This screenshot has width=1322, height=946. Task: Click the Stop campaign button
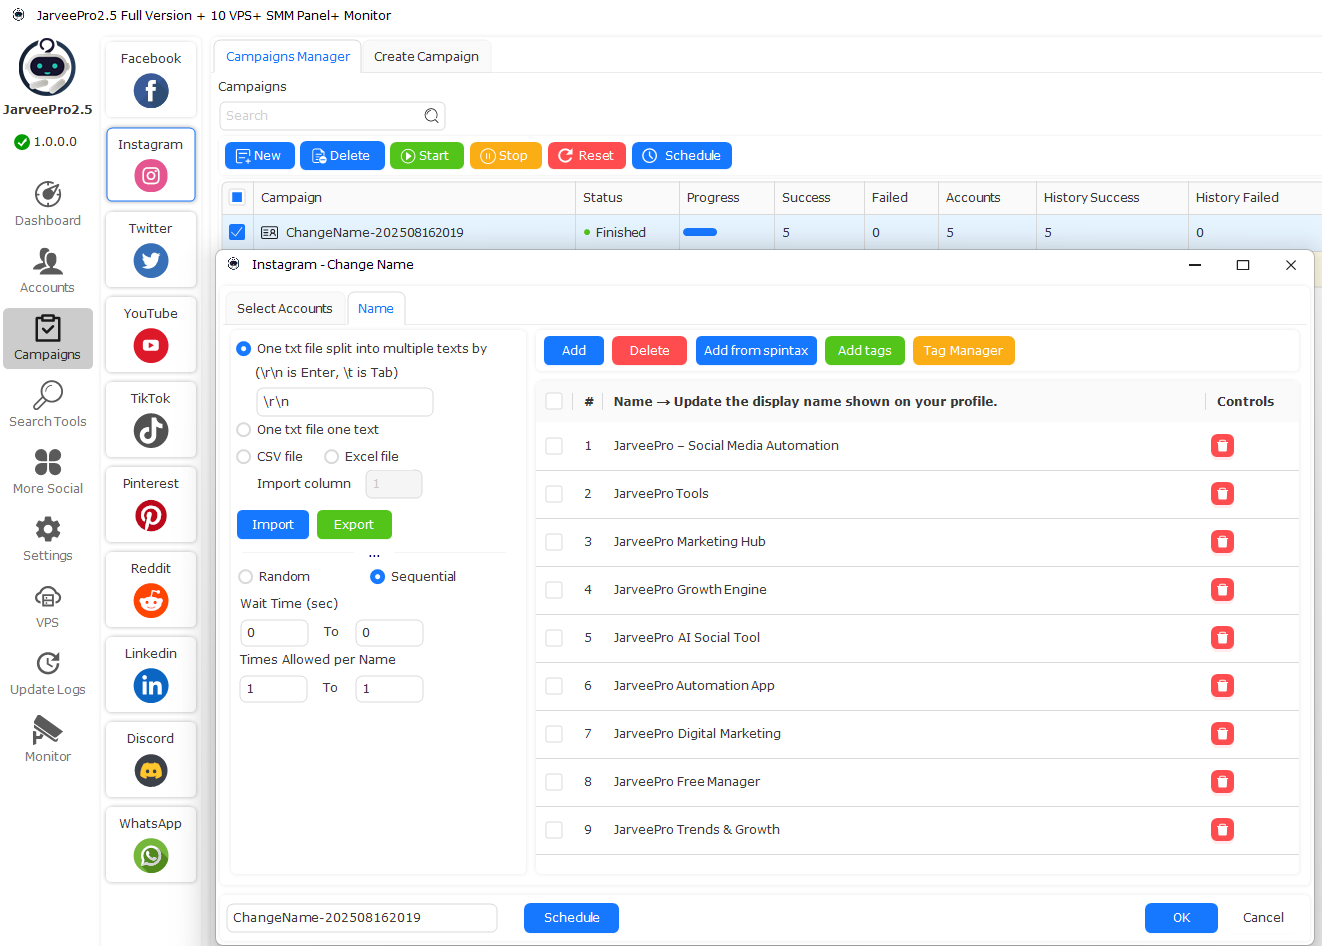click(506, 156)
